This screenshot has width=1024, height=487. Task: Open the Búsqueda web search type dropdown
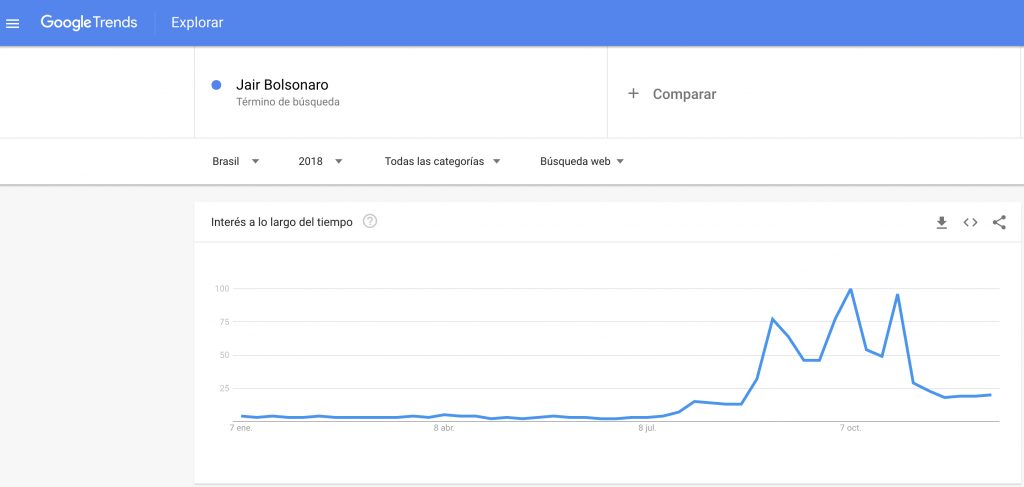pyautogui.click(x=582, y=161)
